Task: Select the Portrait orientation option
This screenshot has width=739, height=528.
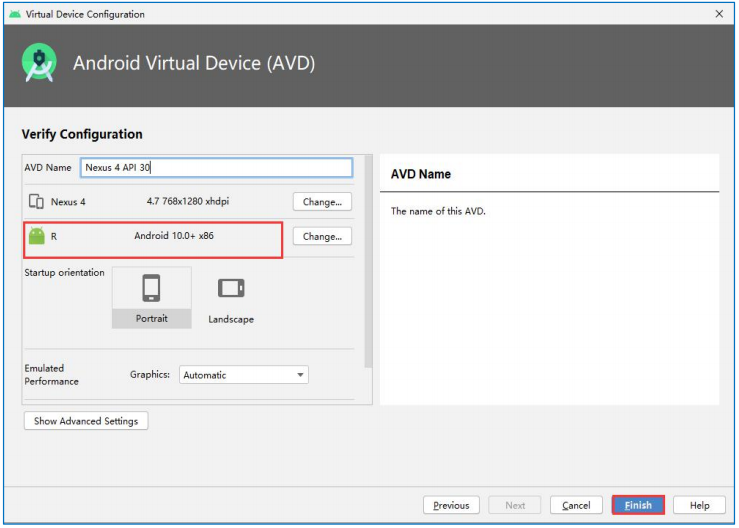Action: click(x=152, y=297)
